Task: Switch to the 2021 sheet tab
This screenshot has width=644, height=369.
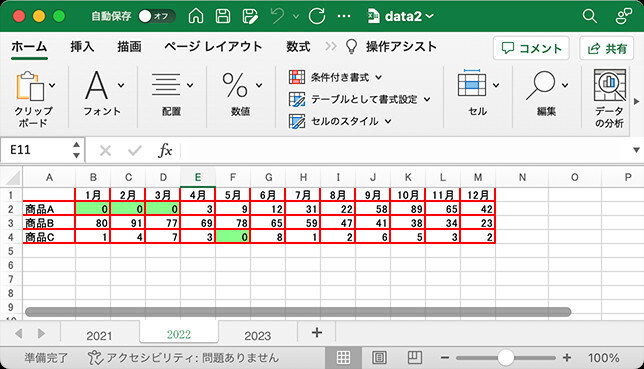Action: click(99, 335)
